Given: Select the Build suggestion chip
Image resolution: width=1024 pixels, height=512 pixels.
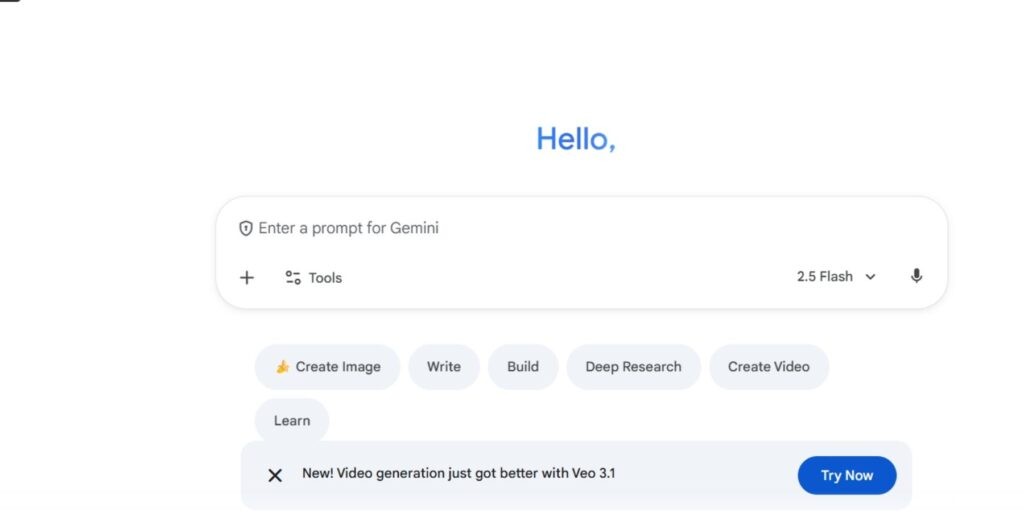Looking at the screenshot, I should click(x=523, y=367).
